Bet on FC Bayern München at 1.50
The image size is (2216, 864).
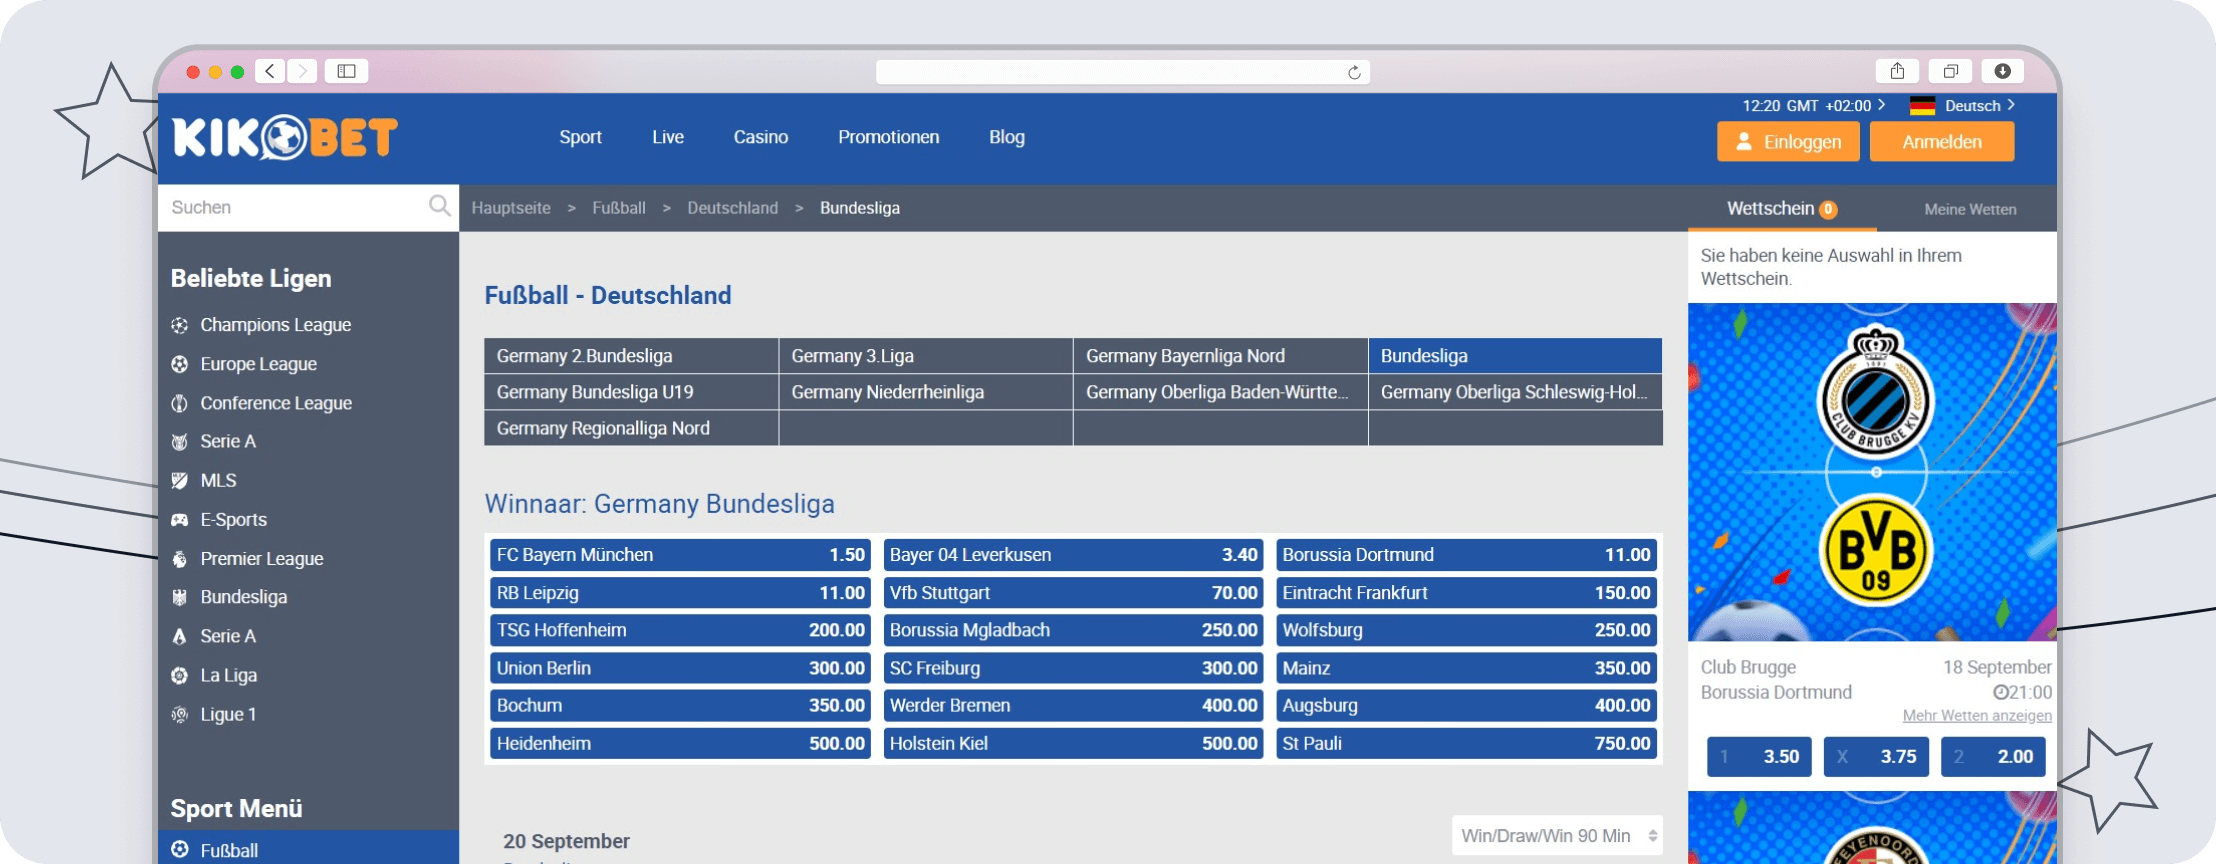click(680, 555)
